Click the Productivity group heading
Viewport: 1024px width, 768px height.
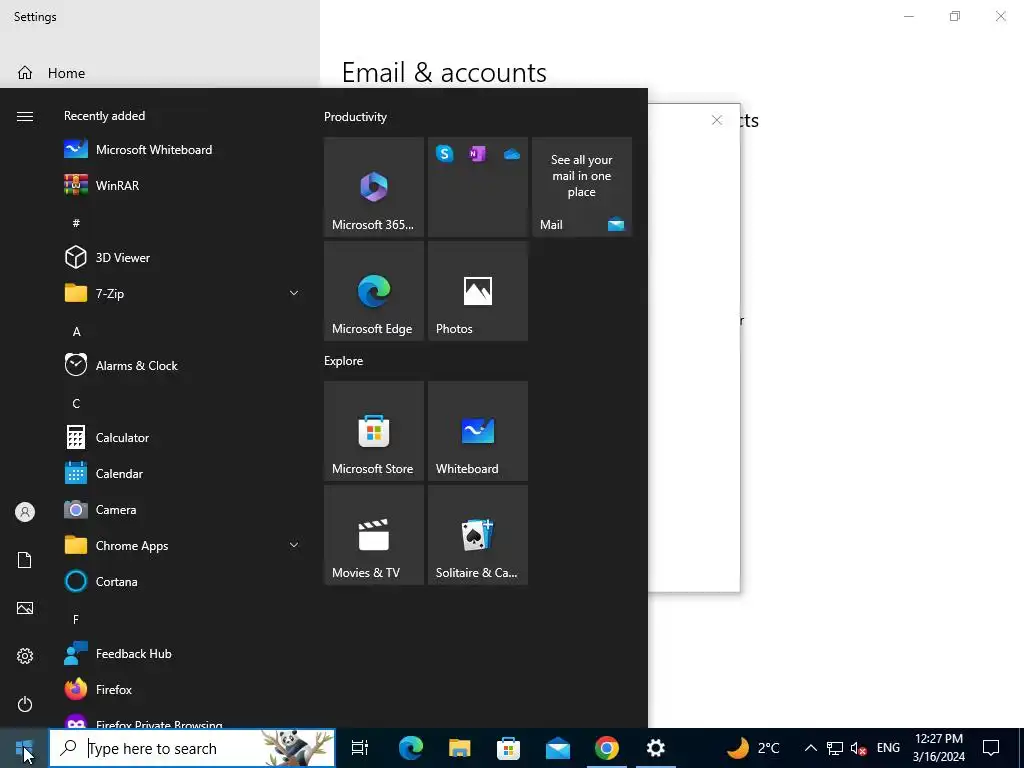tap(355, 117)
